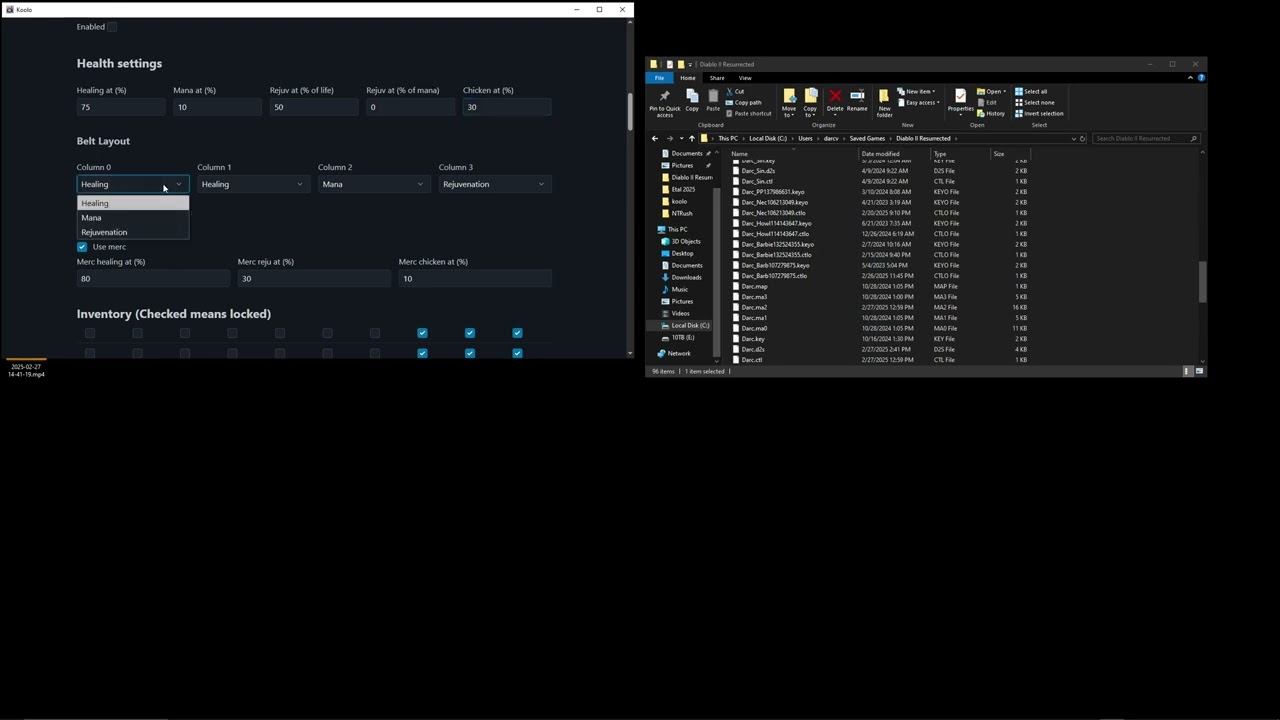Create a New folder from ribbon
The width and height of the screenshot is (1280, 720).
pos(884,103)
